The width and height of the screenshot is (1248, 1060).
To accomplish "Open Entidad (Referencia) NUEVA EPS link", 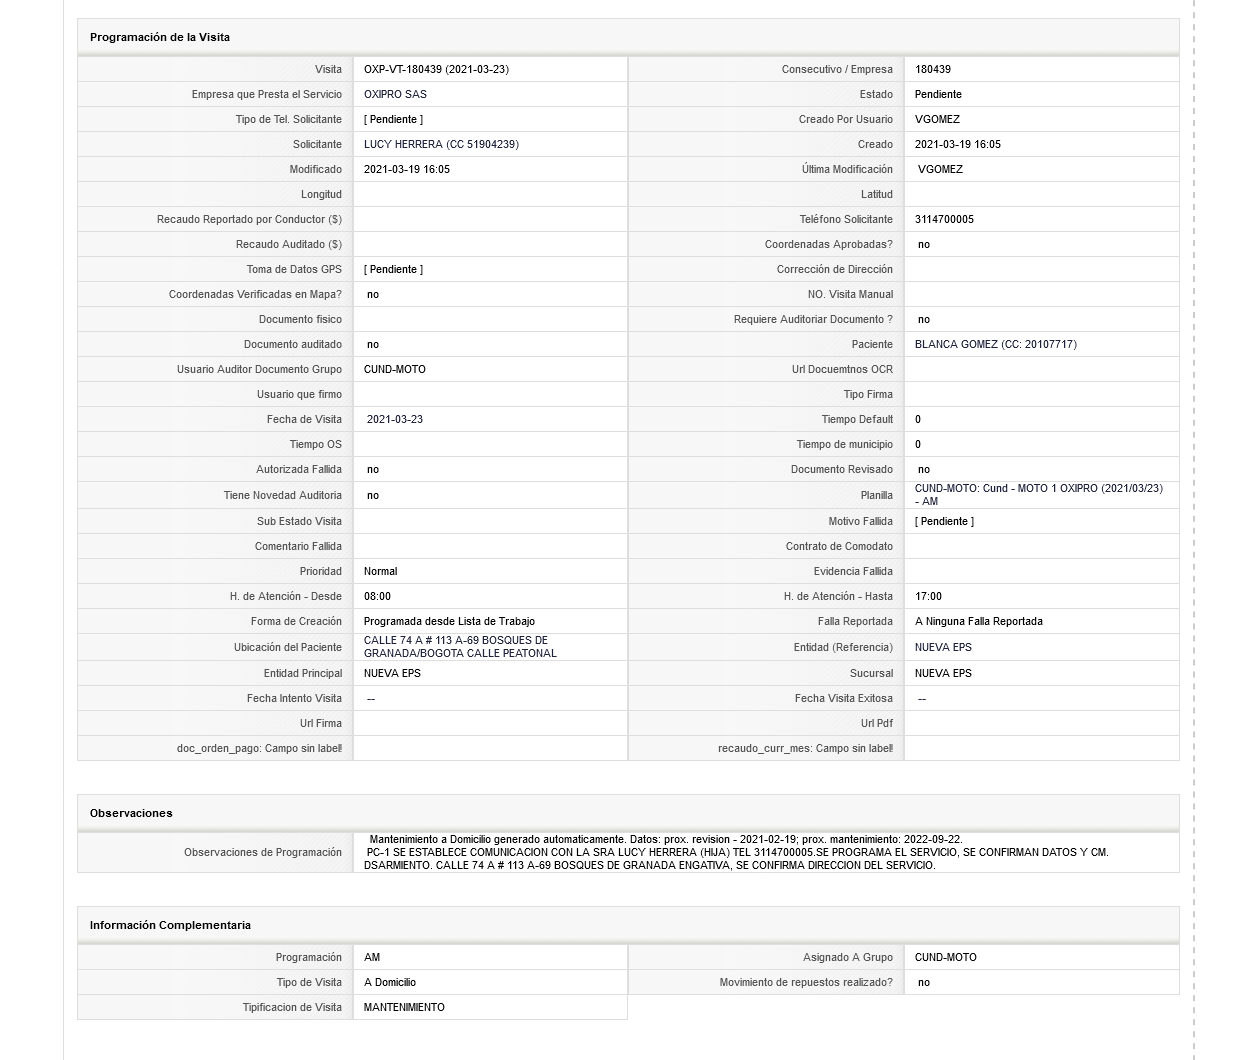I will click(943, 647).
